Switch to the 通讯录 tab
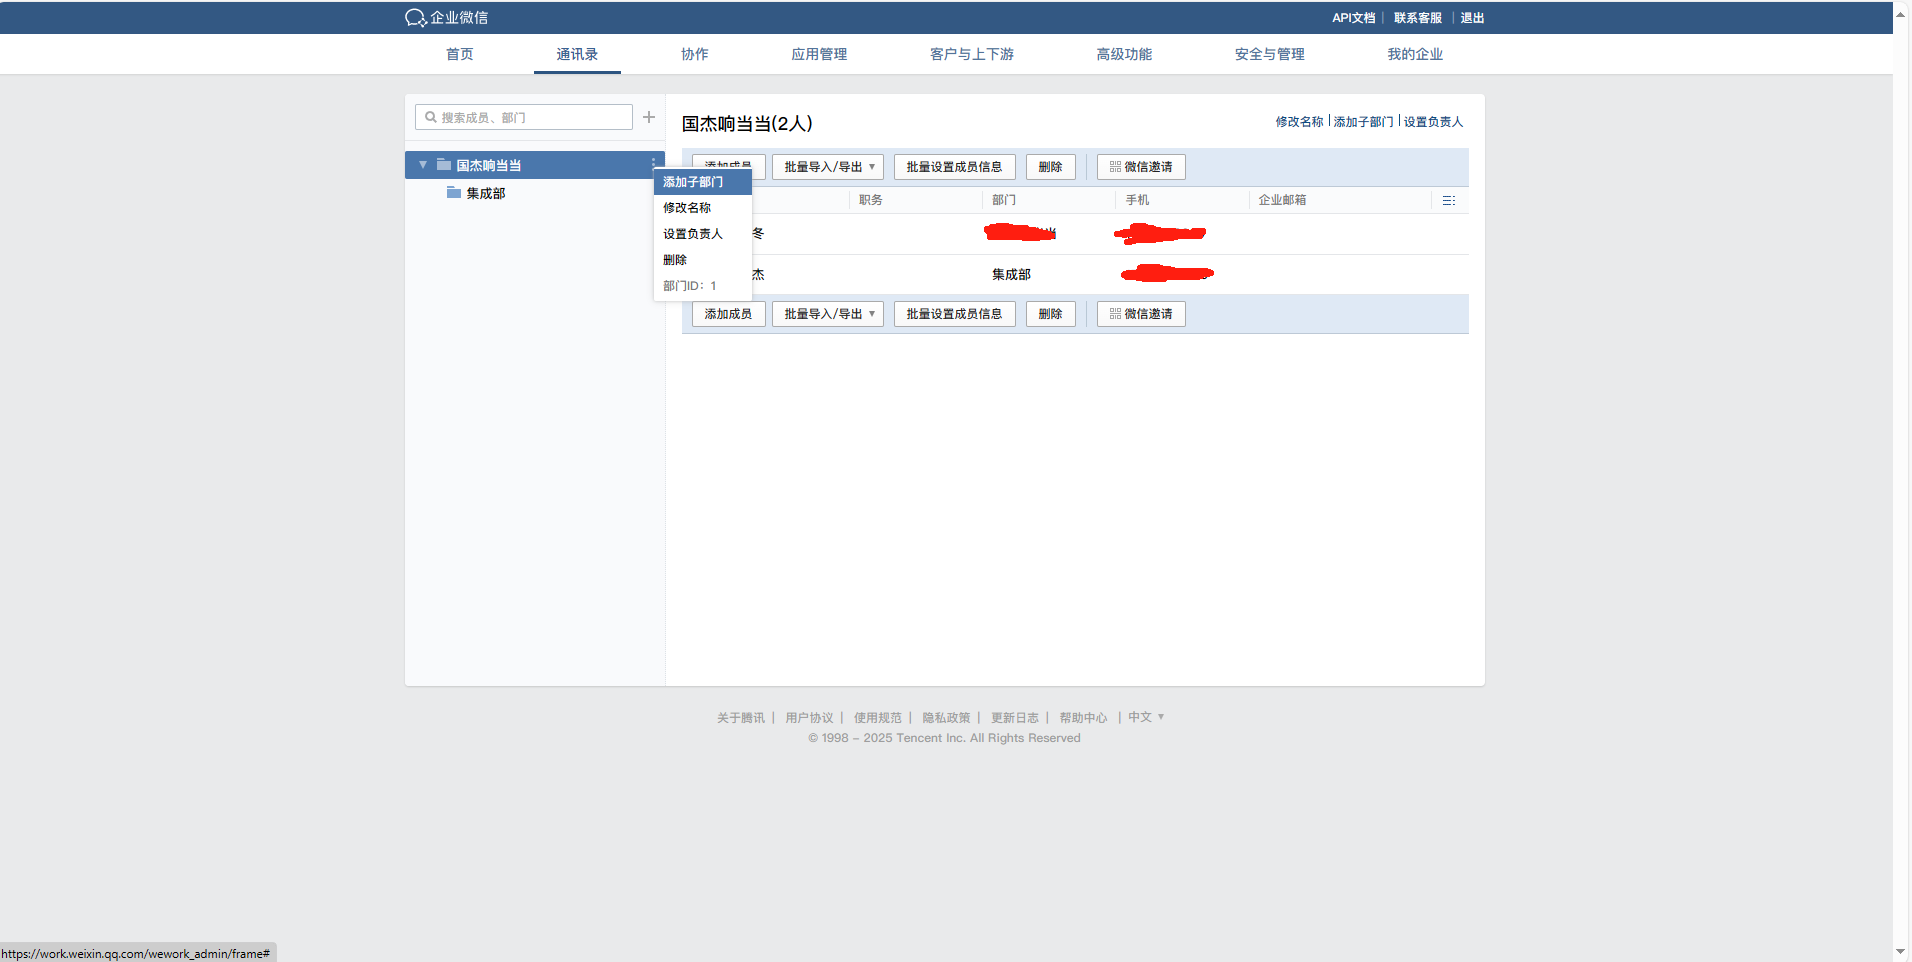This screenshot has height=962, width=1912. coord(577,54)
